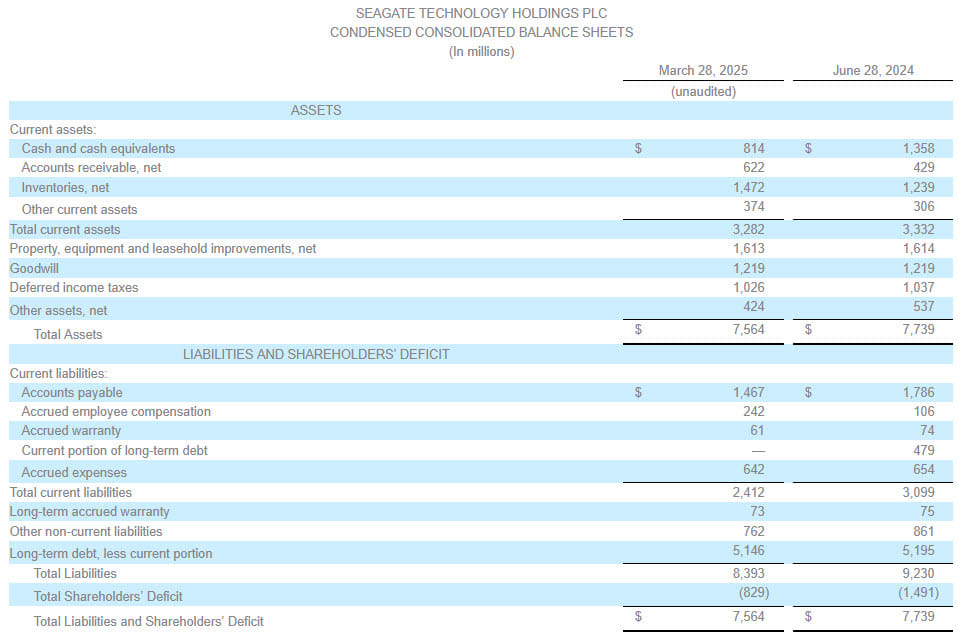Select cash value 1,358 for June 2024

coord(918,148)
